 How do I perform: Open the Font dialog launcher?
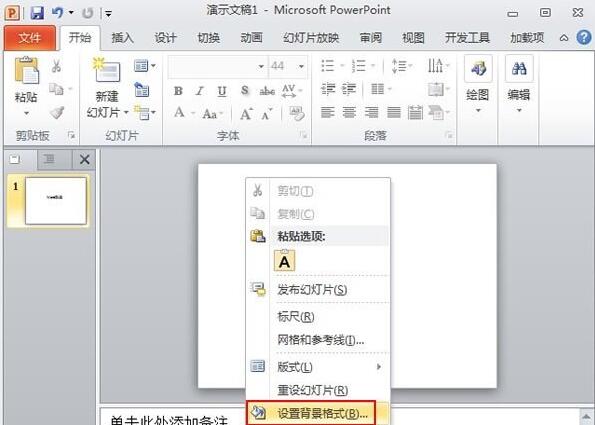tap(304, 135)
